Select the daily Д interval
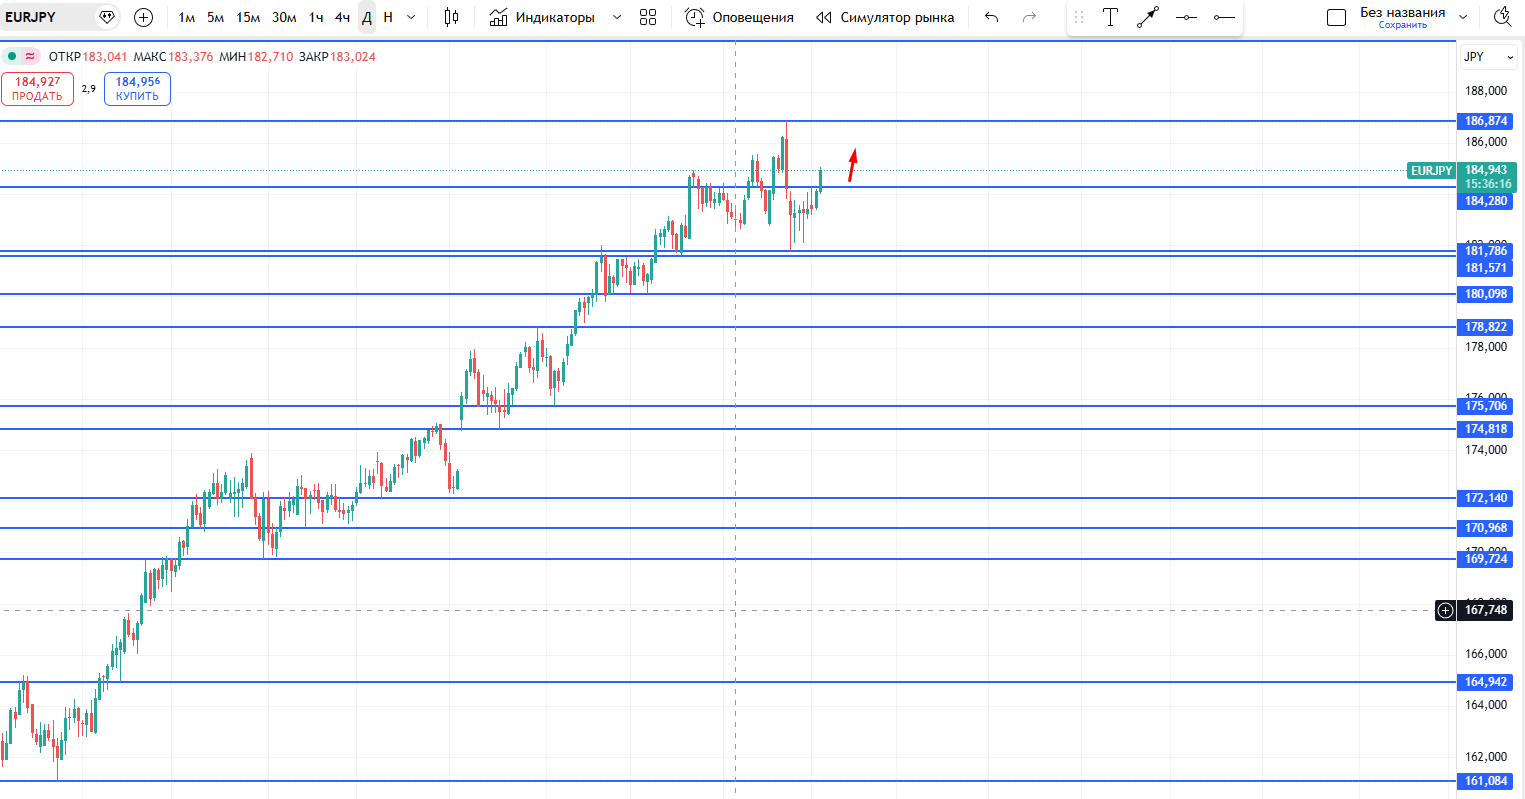The width and height of the screenshot is (1525, 799). (367, 17)
